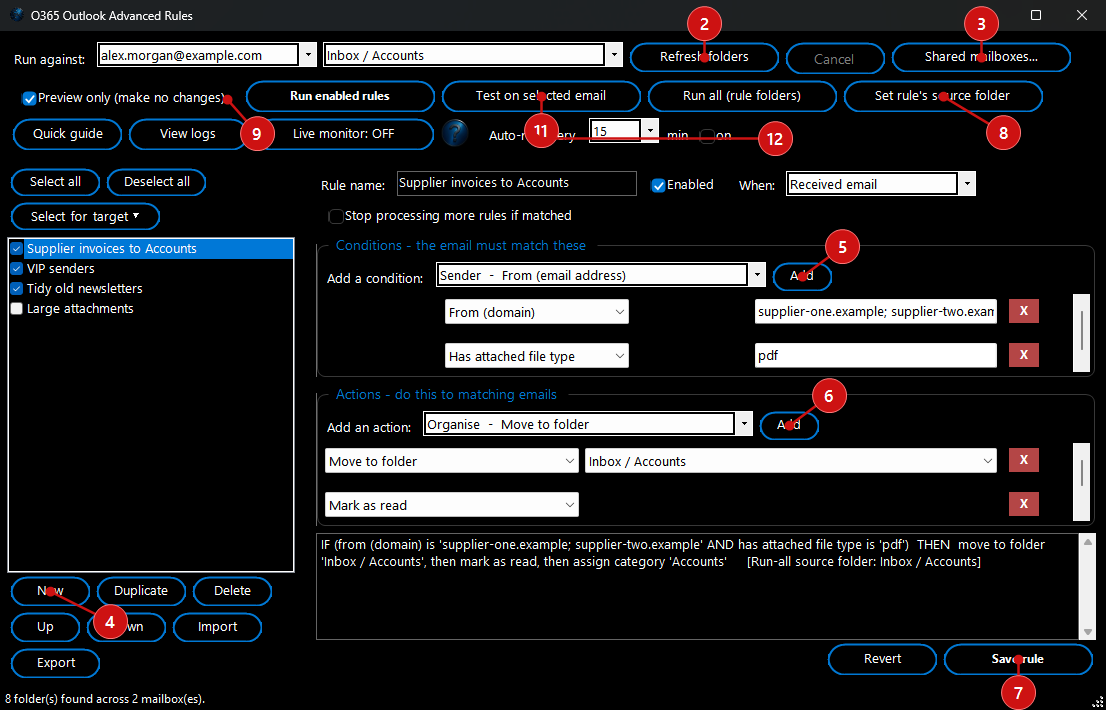Click the IF...THEN rule summary text
The image size is (1106, 710).
point(683,553)
